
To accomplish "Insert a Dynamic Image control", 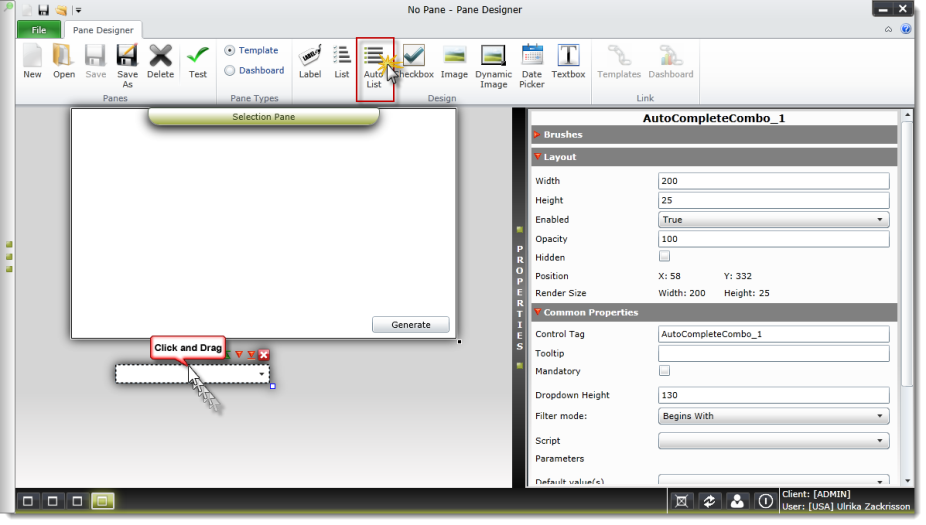I will click(493, 66).
